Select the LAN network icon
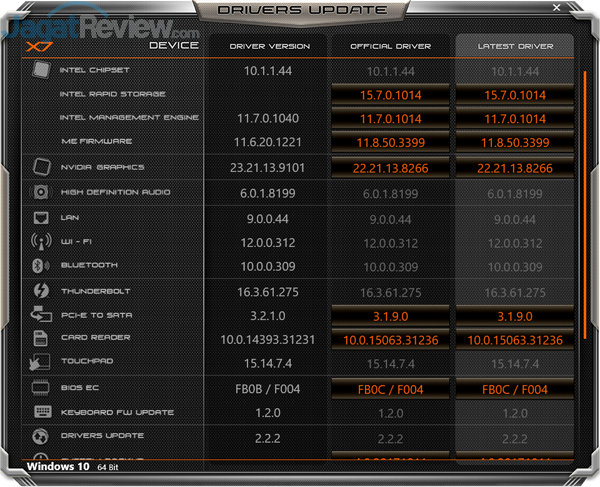The height and width of the screenshot is (487, 600). click(41, 217)
